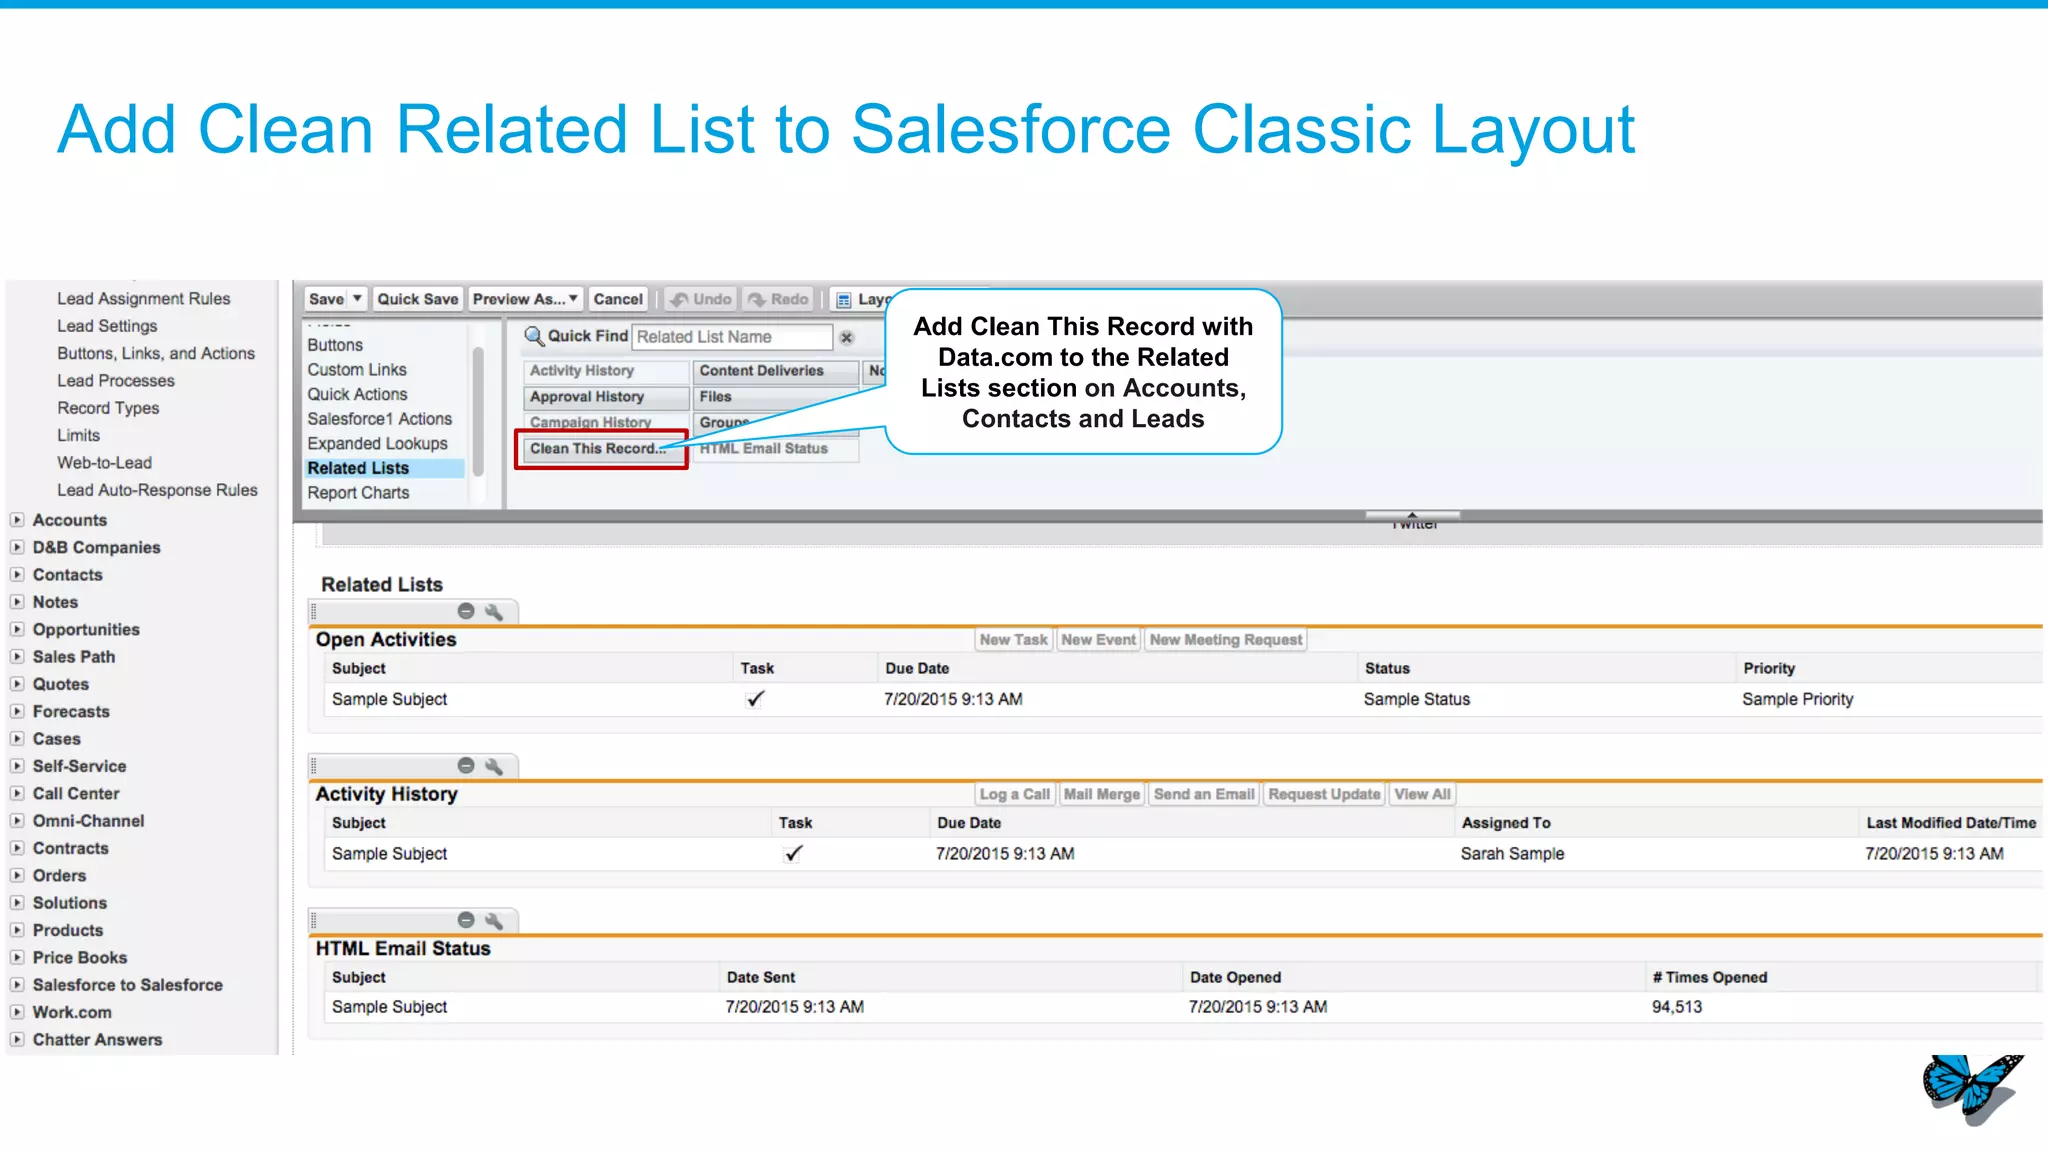This screenshot has height=1152, width=2048.
Task: Click the Quick Save button
Action: tap(417, 299)
